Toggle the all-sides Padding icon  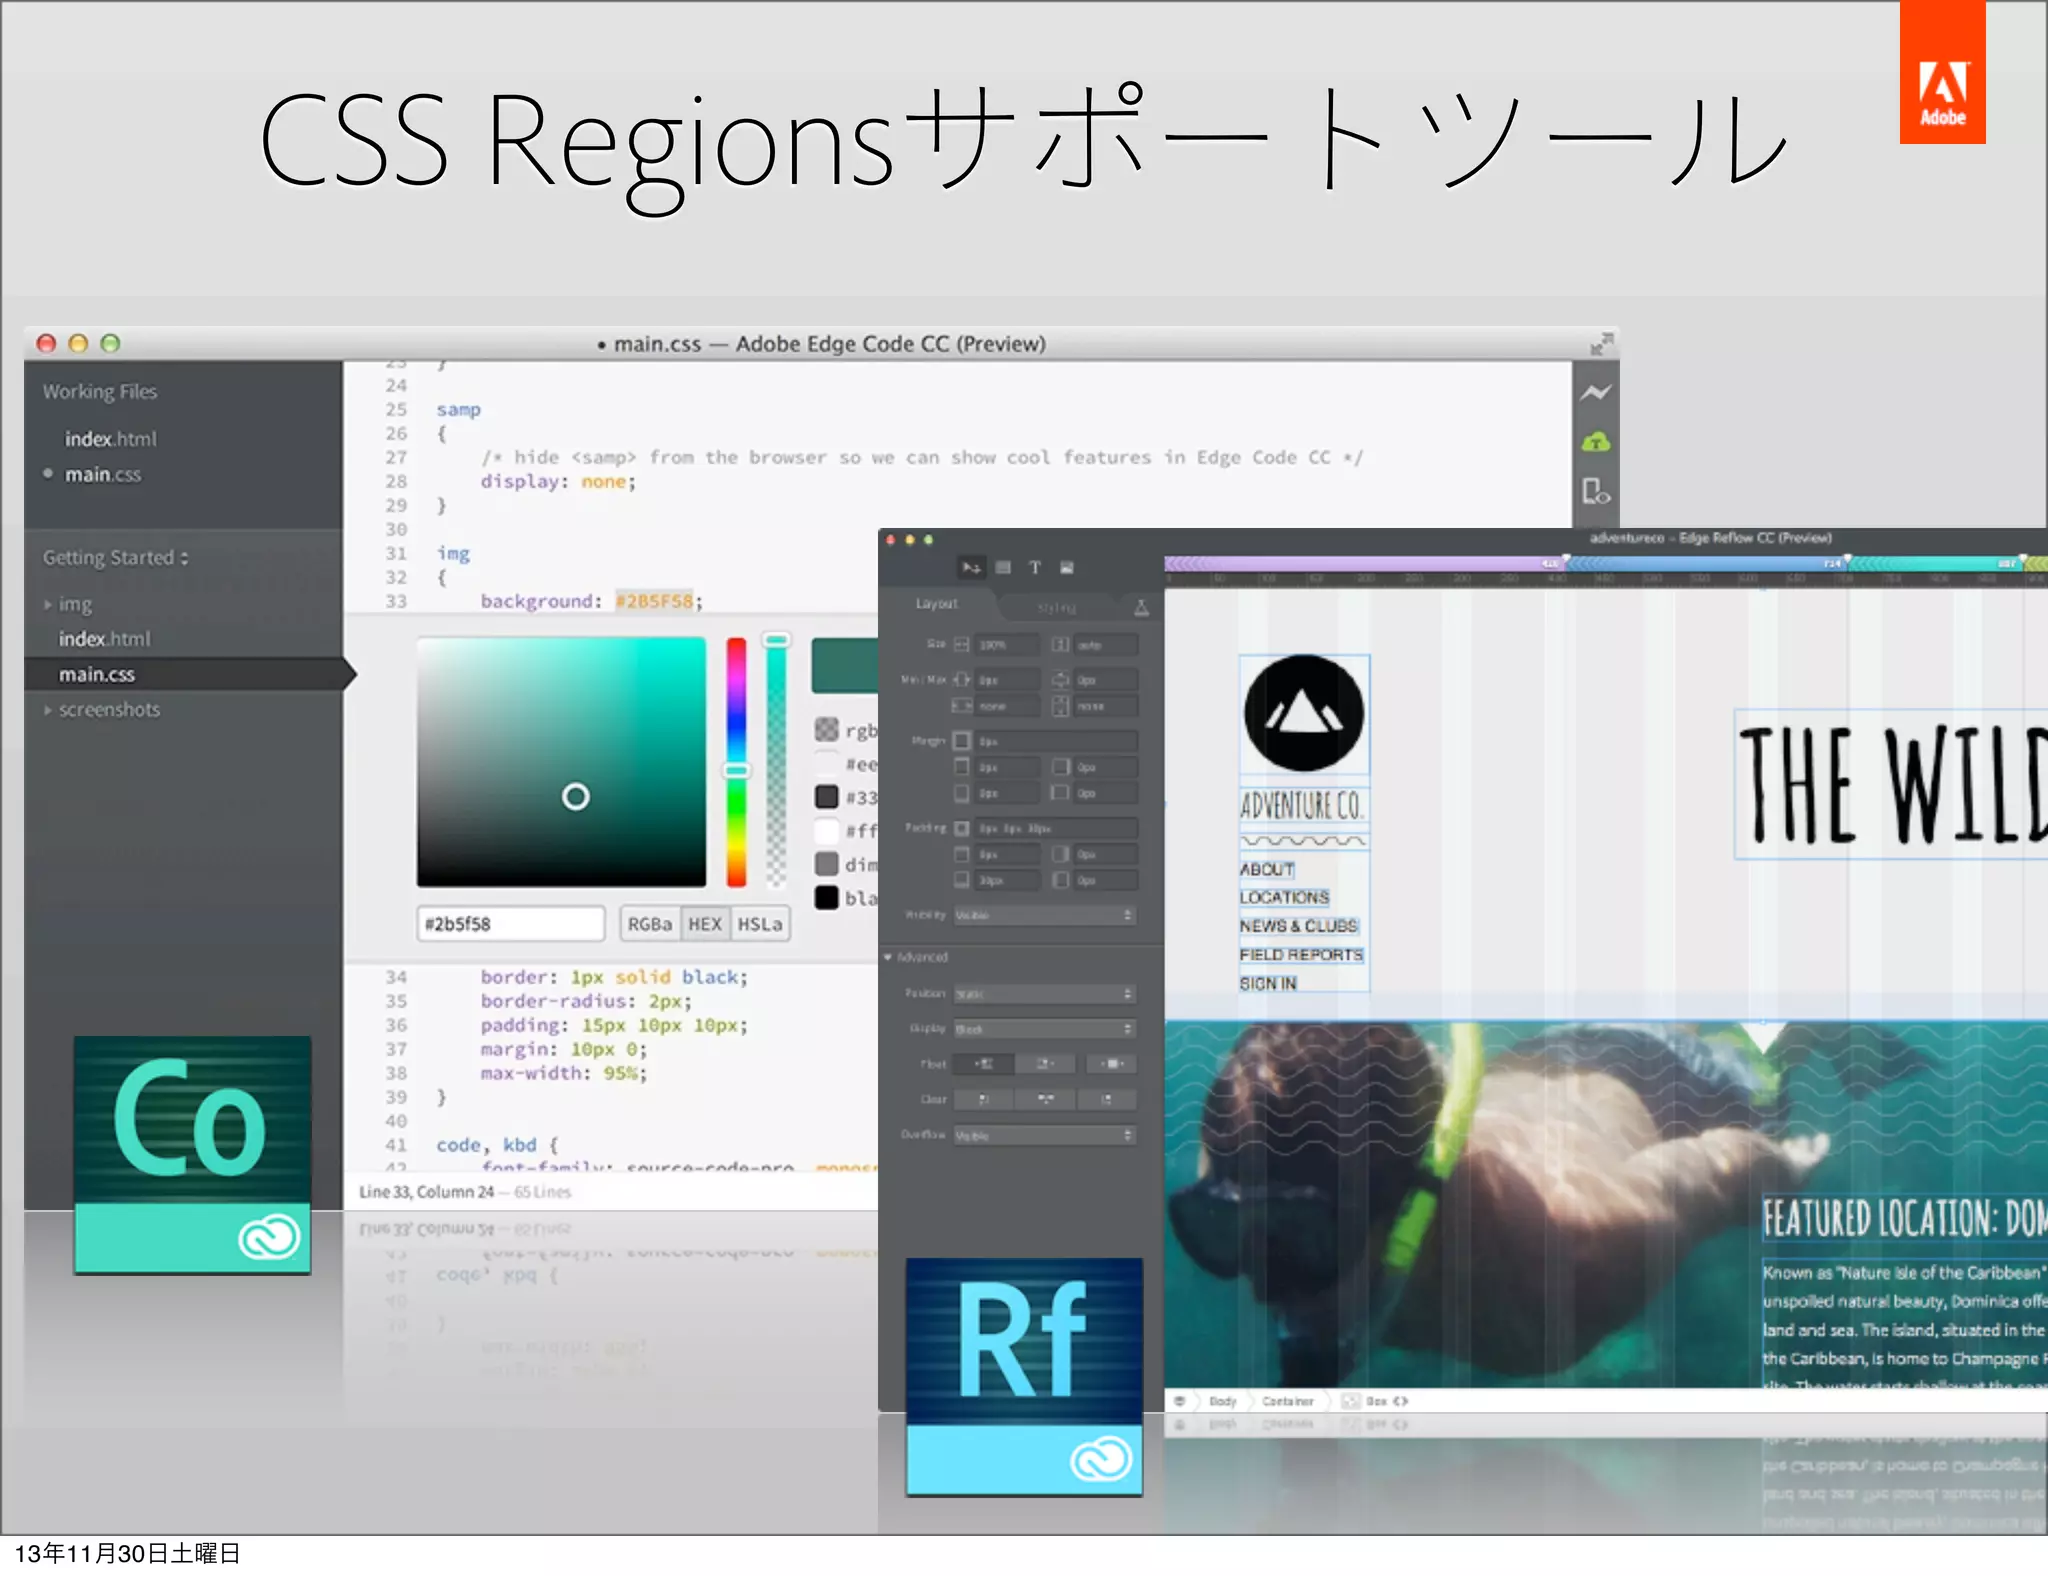click(x=962, y=828)
